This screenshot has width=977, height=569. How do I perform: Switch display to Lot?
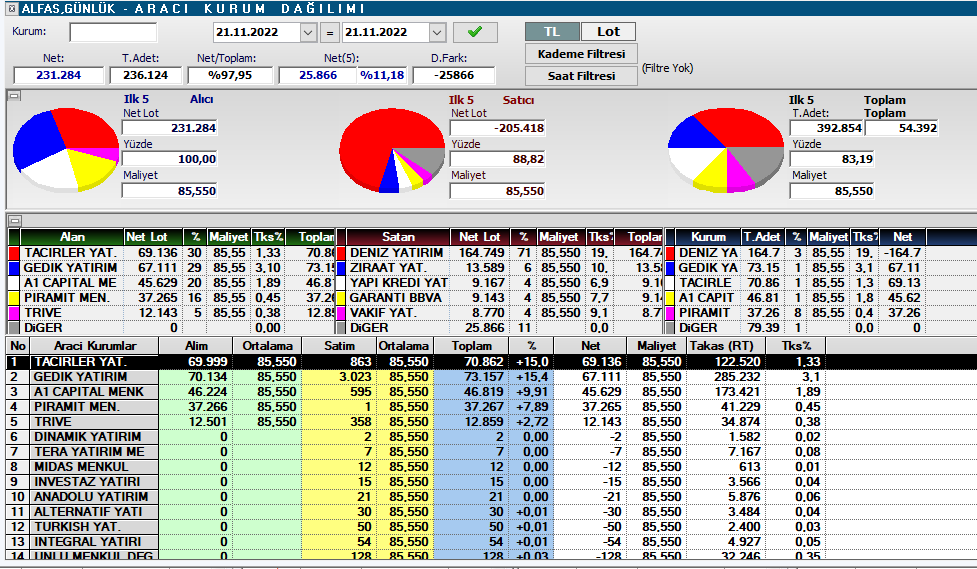tap(608, 32)
